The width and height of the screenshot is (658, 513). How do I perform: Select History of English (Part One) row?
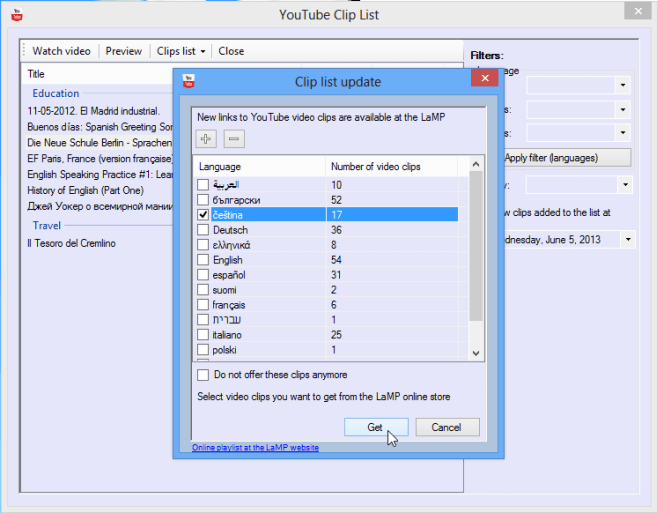coord(97,191)
